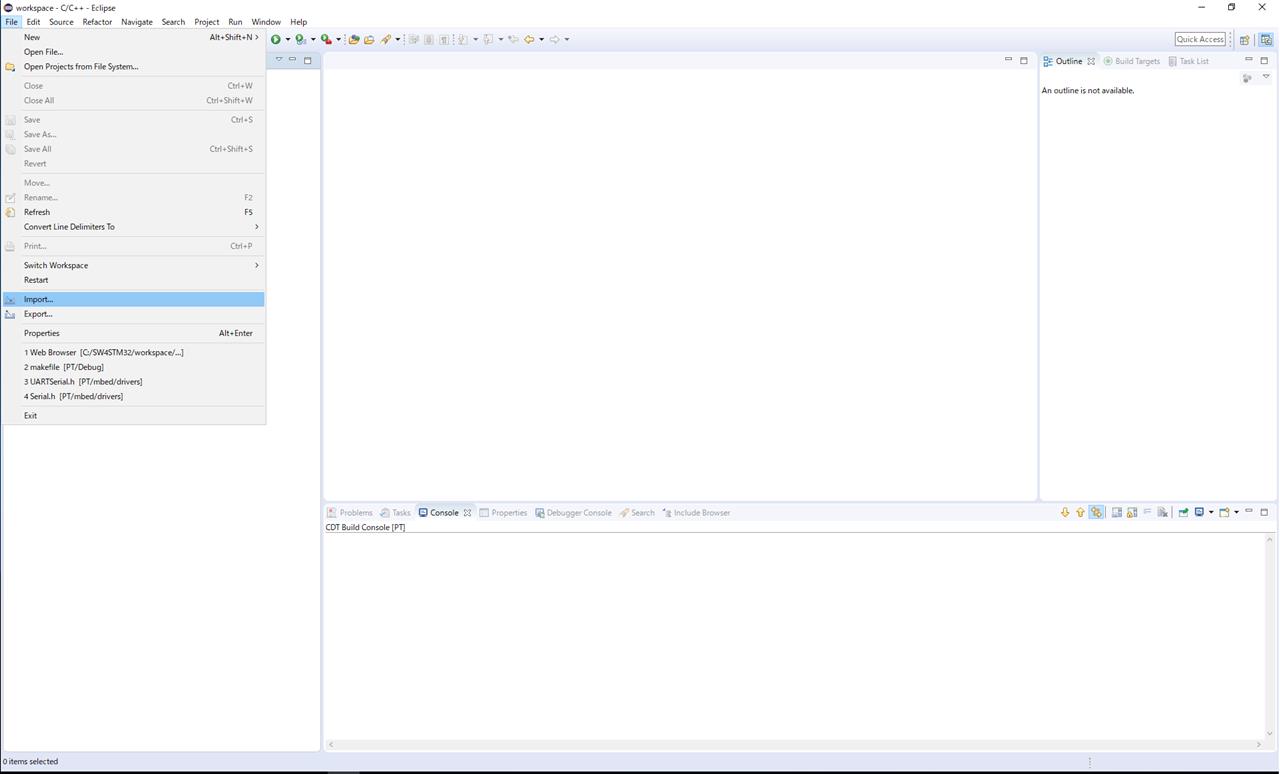This screenshot has height=774, width=1280.
Task: Click the Open Perspective icon
Action: (x=1245, y=39)
